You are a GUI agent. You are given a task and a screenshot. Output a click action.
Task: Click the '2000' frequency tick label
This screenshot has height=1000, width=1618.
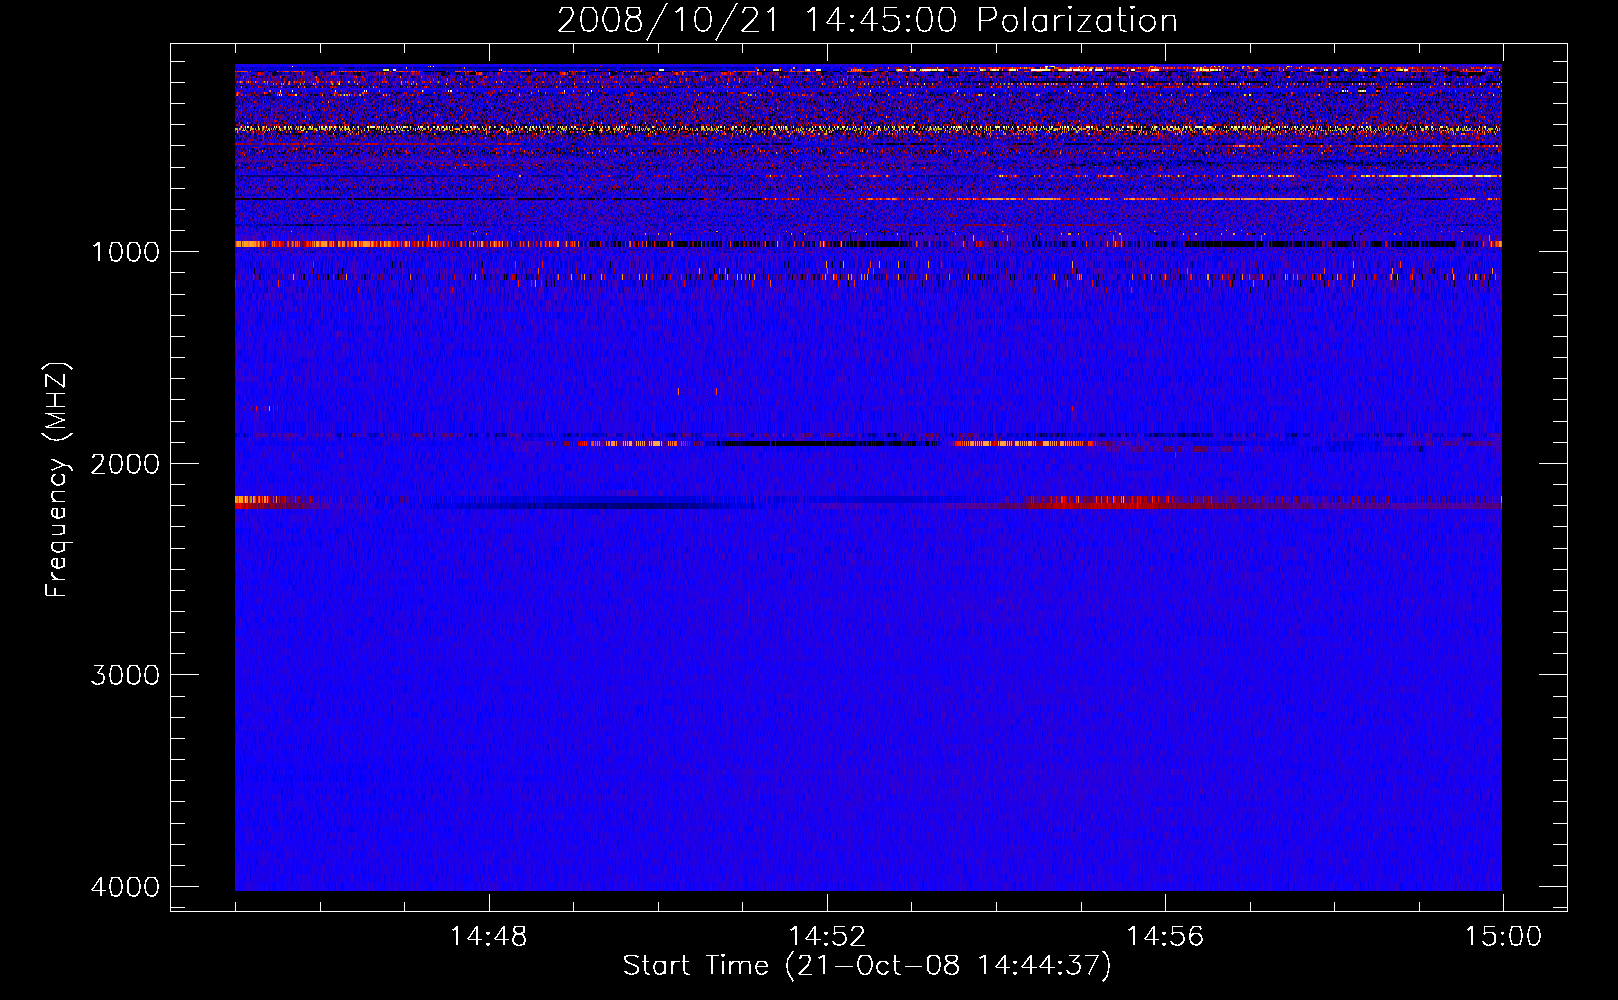pos(125,463)
